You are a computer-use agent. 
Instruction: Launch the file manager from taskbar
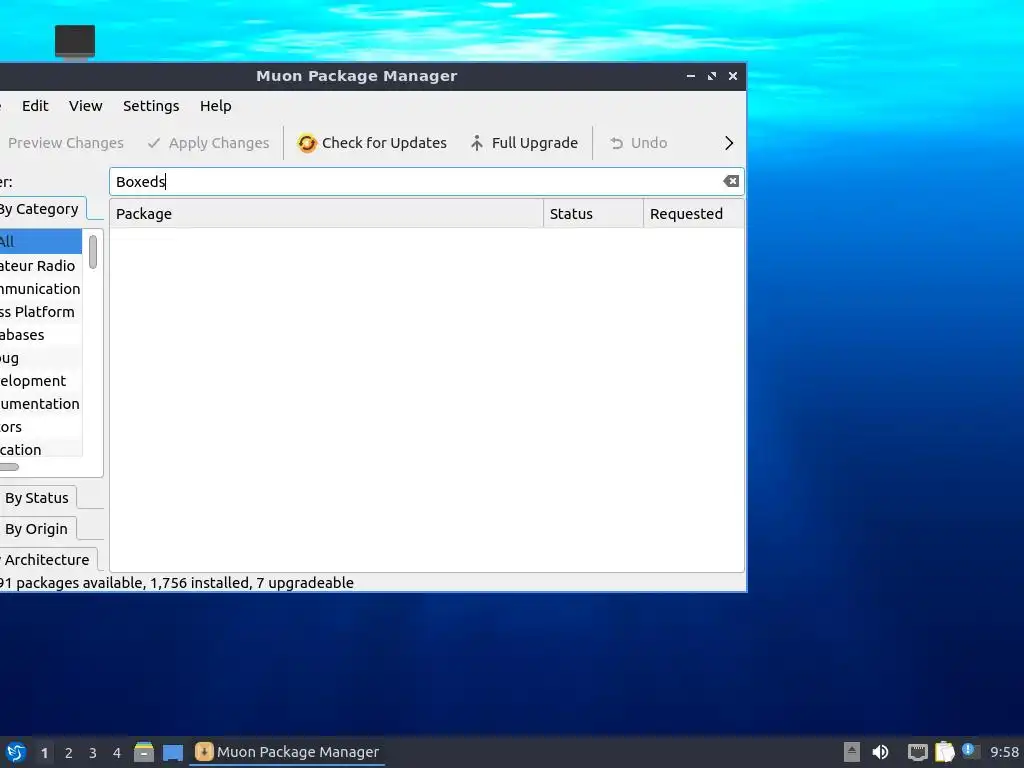click(x=144, y=752)
